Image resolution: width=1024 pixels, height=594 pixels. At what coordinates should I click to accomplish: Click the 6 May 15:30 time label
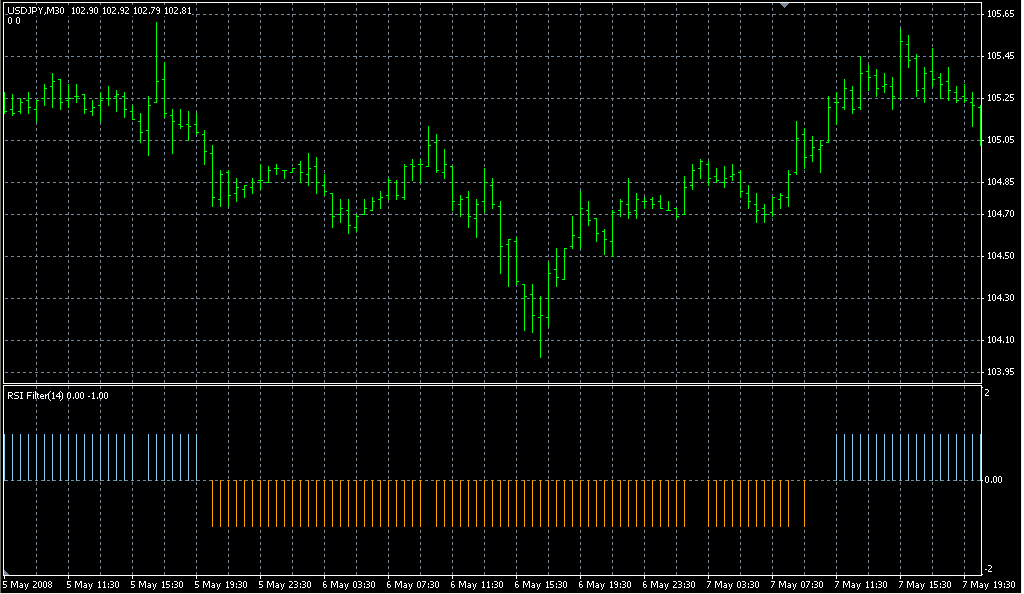[x=541, y=585]
